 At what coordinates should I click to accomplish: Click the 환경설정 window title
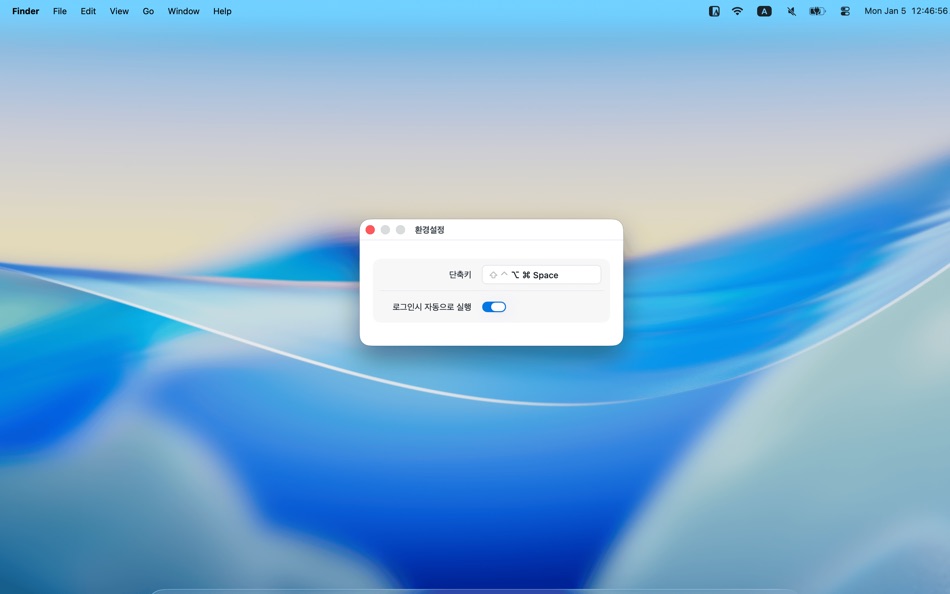point(430,230)
